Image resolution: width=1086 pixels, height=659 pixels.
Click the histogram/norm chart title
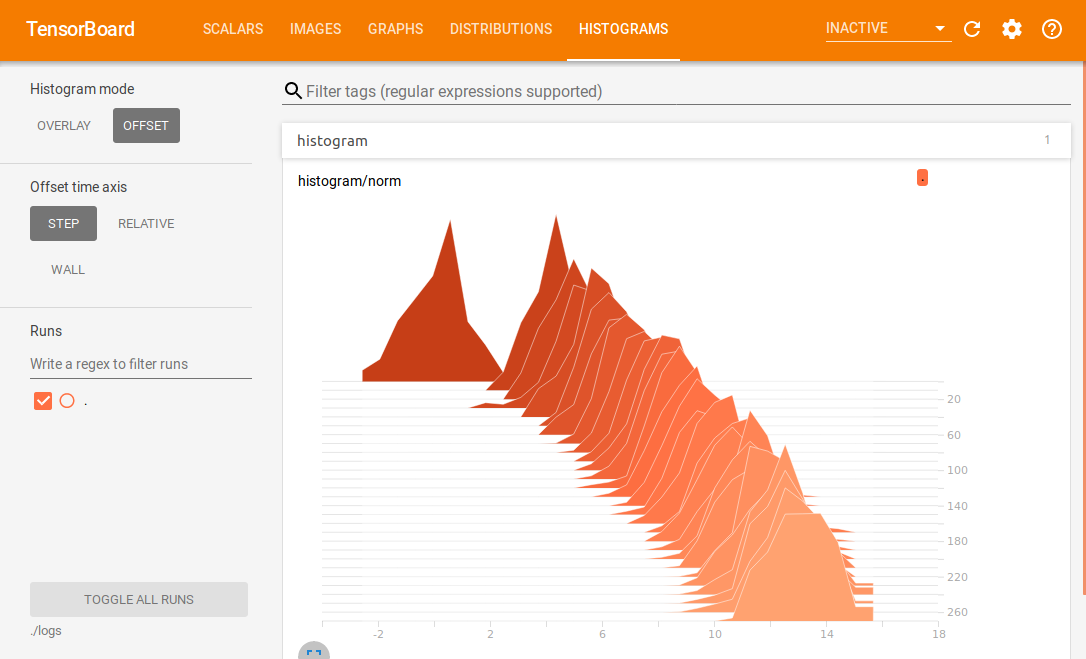click(x=349, y=181)
